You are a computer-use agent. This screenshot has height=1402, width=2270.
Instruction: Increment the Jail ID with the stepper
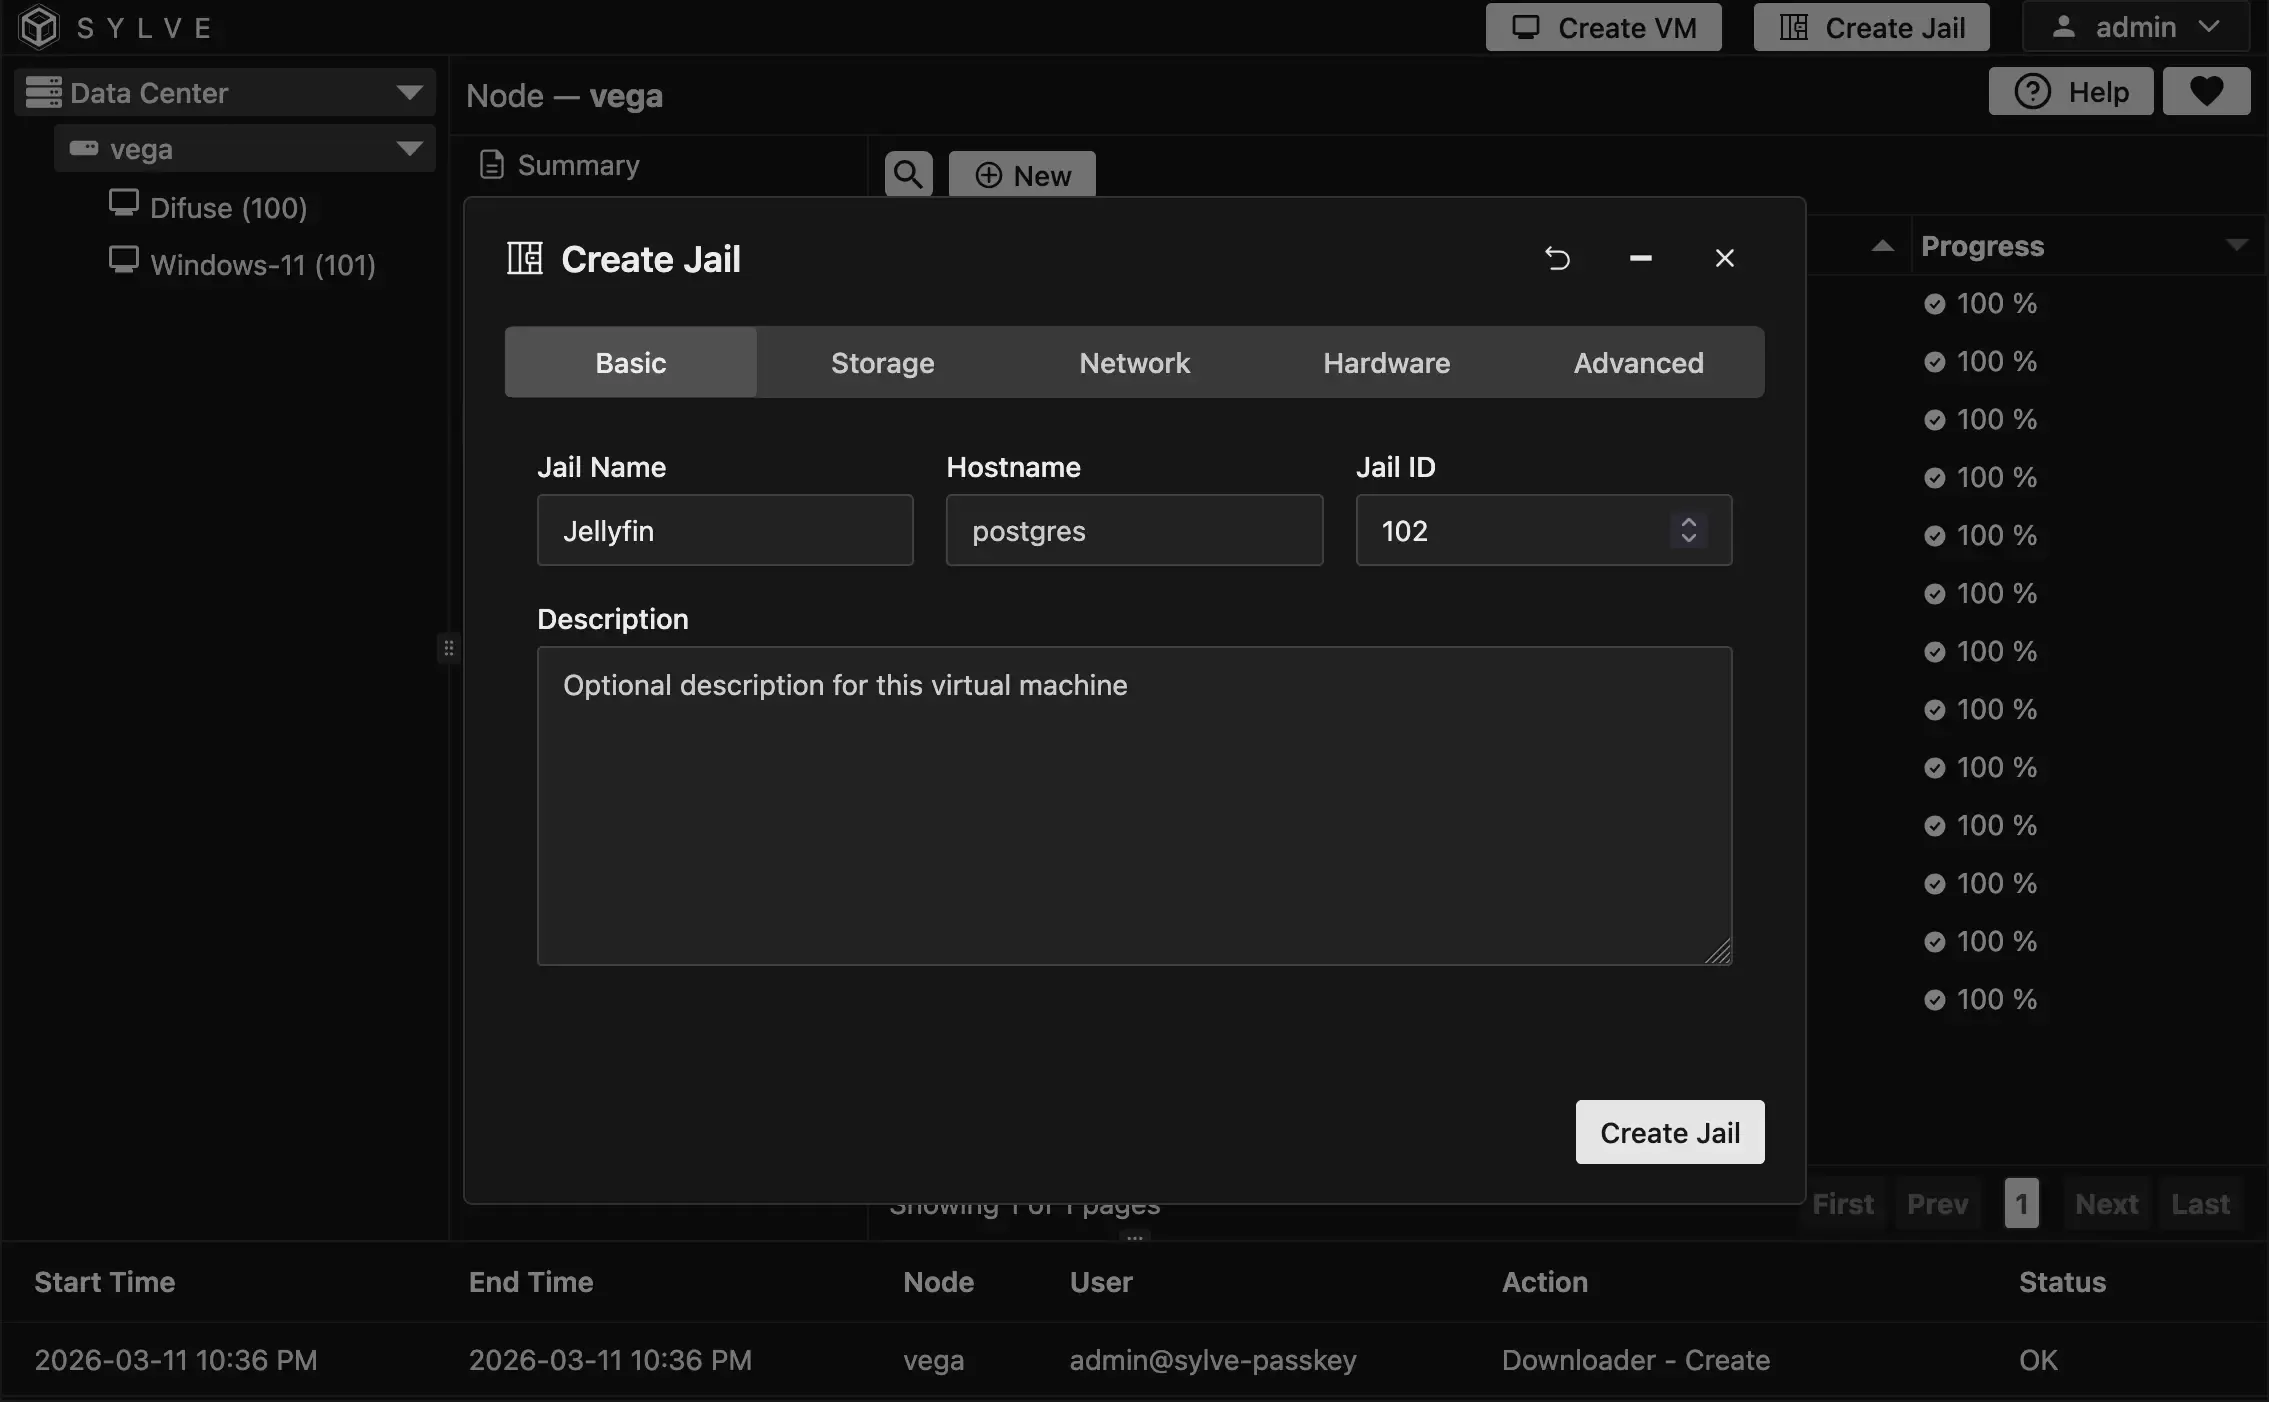click(x=1689, y=523)
